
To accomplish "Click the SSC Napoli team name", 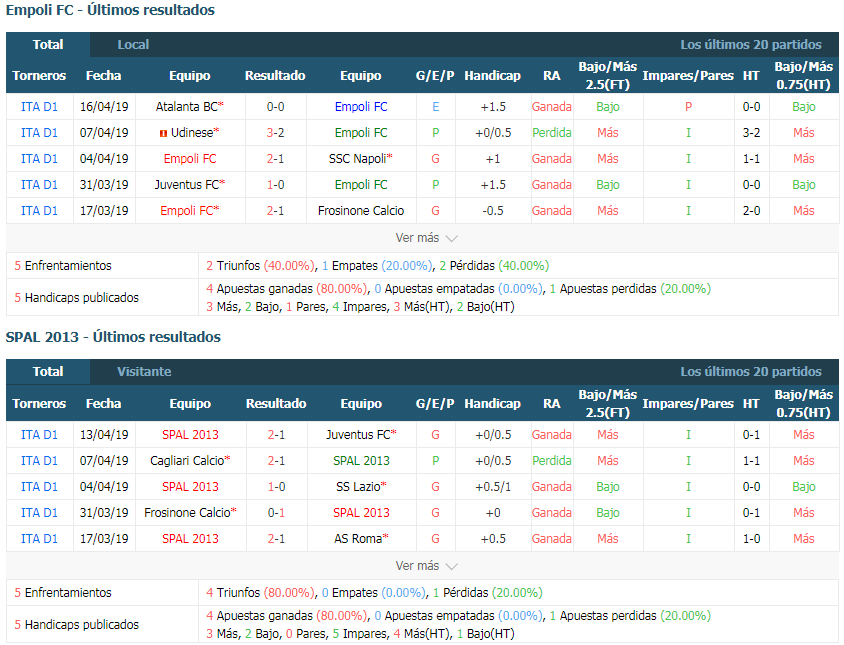I will pos(357,159).
